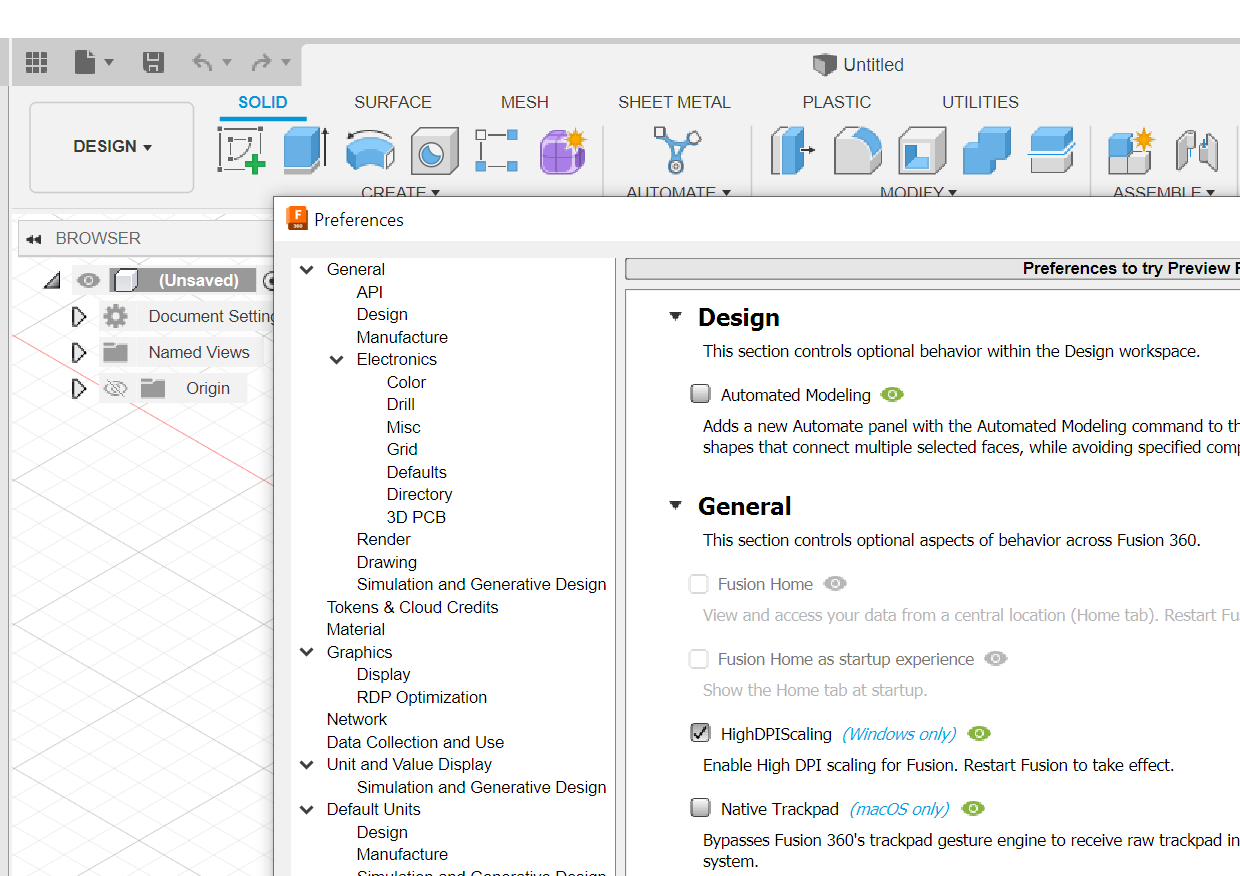Select the Rectangular Pattern tool
The height and width of the screenshot is (876, 1240).
(x=496, y=150)
